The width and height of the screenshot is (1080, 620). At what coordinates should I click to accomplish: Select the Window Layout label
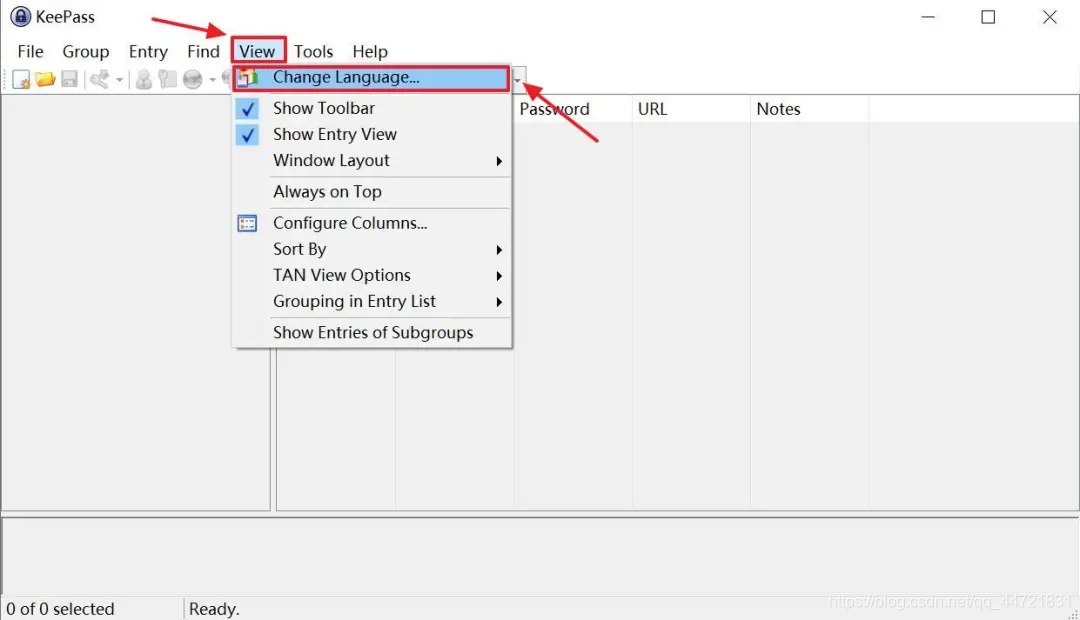[x=331, y=161]
